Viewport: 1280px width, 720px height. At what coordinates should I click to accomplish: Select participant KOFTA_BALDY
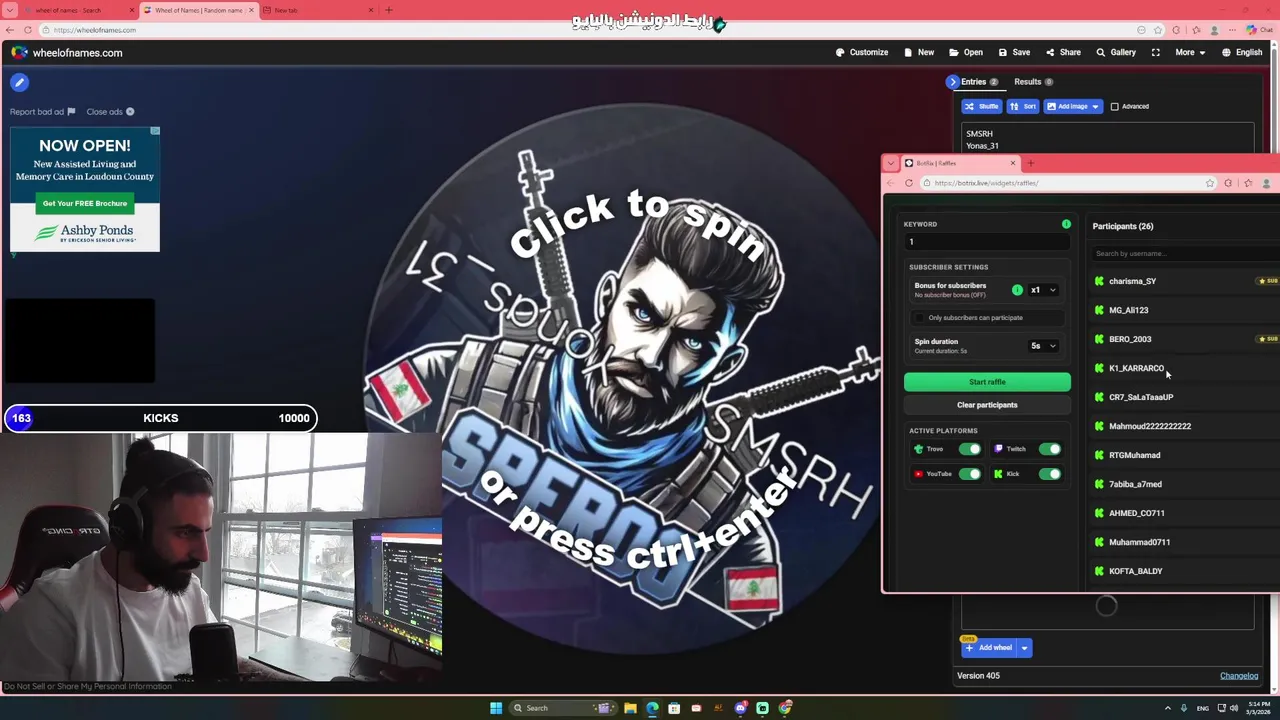(1135, 571)
